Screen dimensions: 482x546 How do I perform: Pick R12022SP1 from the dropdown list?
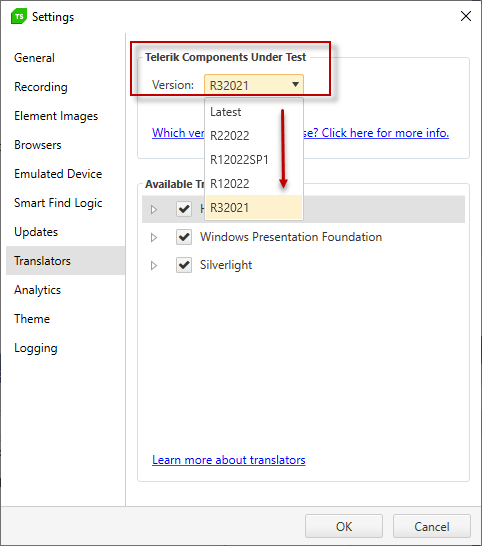(x=254, y=160)
